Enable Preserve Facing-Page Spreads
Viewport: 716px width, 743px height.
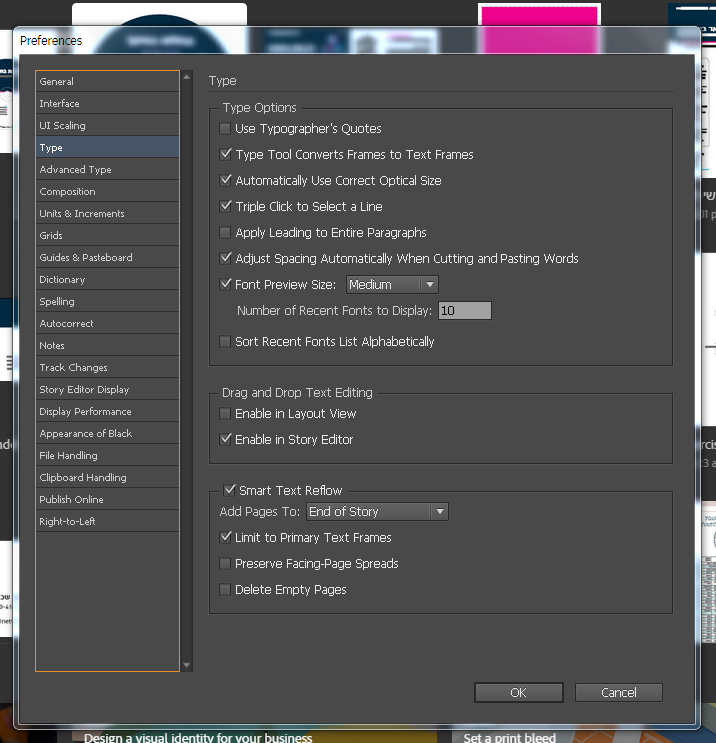point(225,564)
